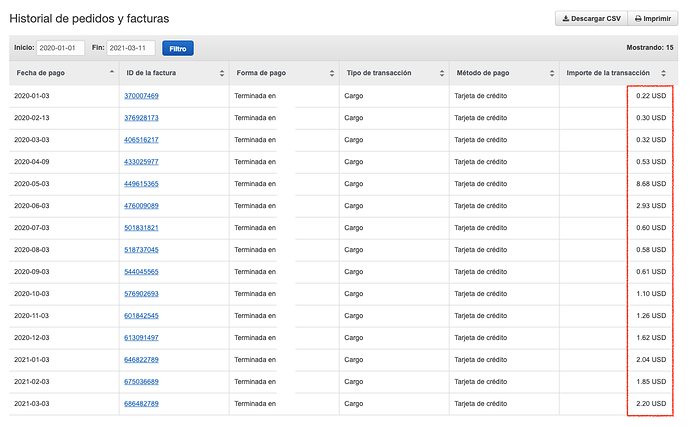Select Tarjeta de crédito in the 2020-09-03 row

point(481,272)
